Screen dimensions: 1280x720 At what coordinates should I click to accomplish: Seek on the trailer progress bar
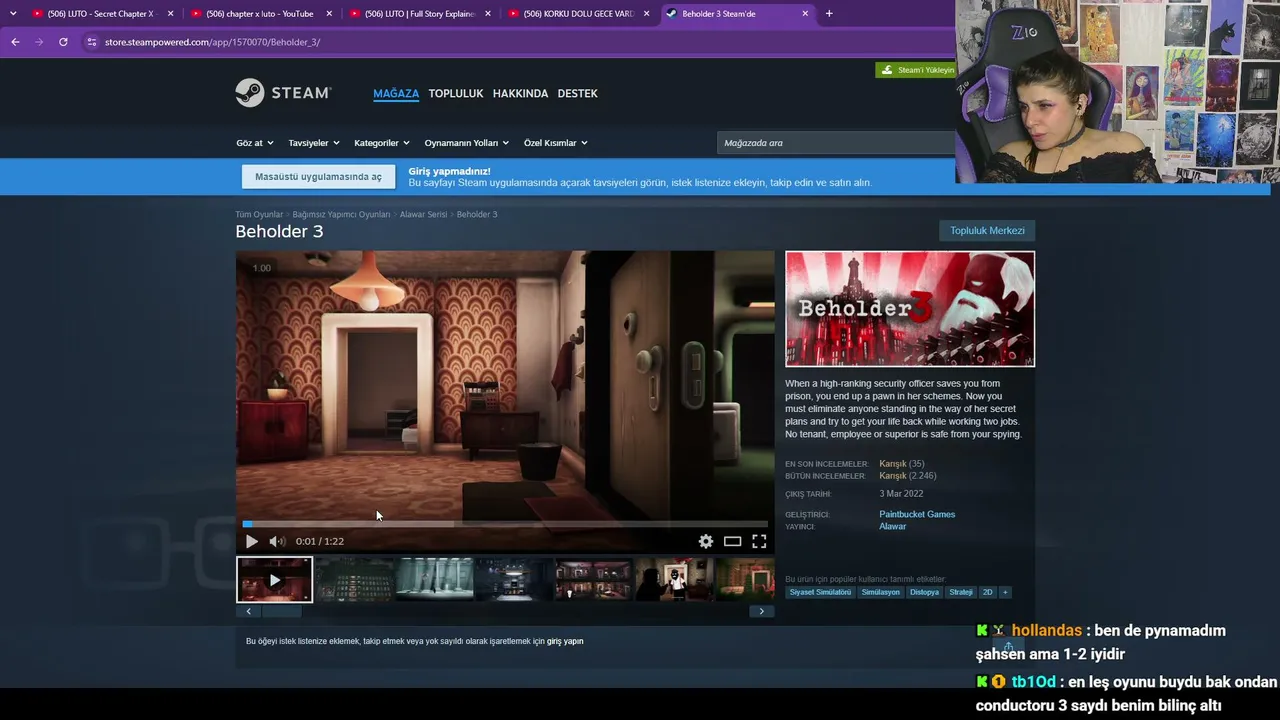coord(505,523)
